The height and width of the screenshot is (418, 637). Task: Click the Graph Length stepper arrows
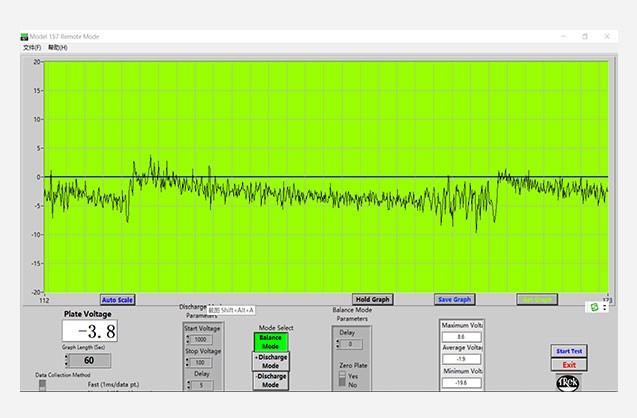(66, 360)
